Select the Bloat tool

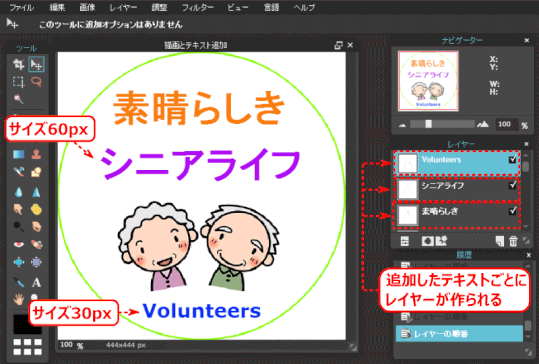(x=18, y=262)
